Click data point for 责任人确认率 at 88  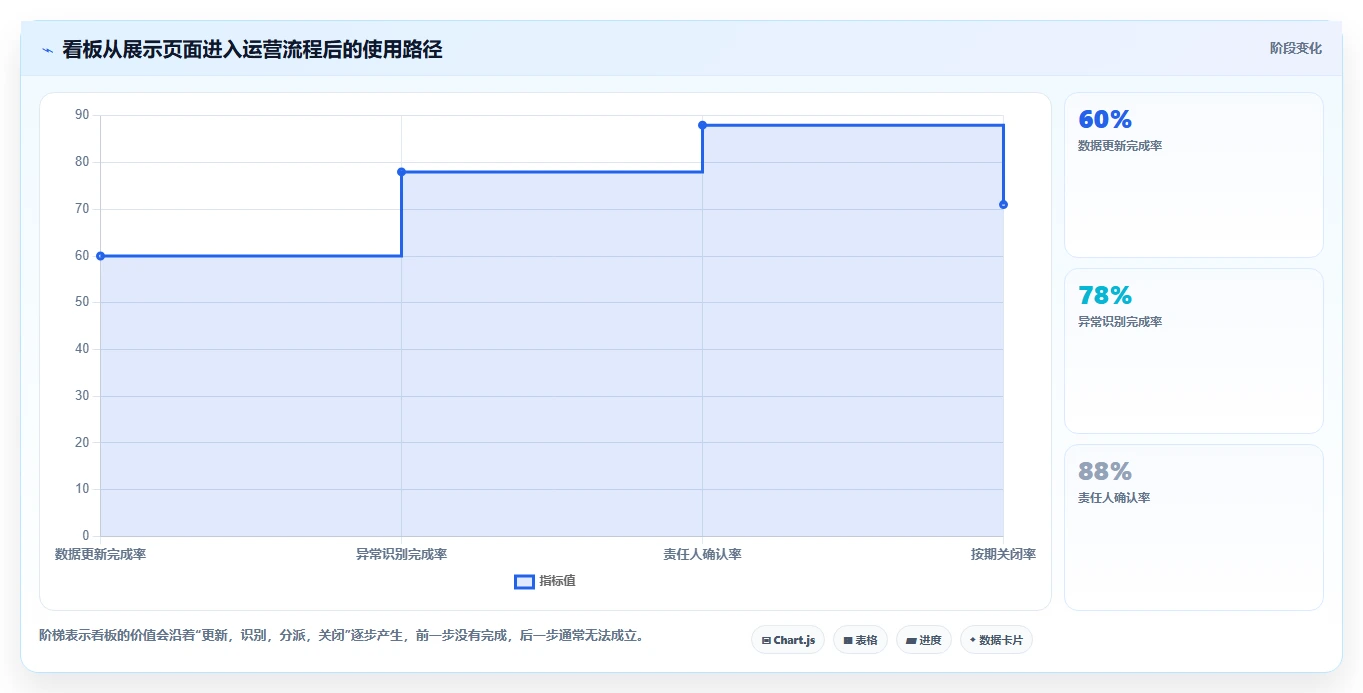702,125
